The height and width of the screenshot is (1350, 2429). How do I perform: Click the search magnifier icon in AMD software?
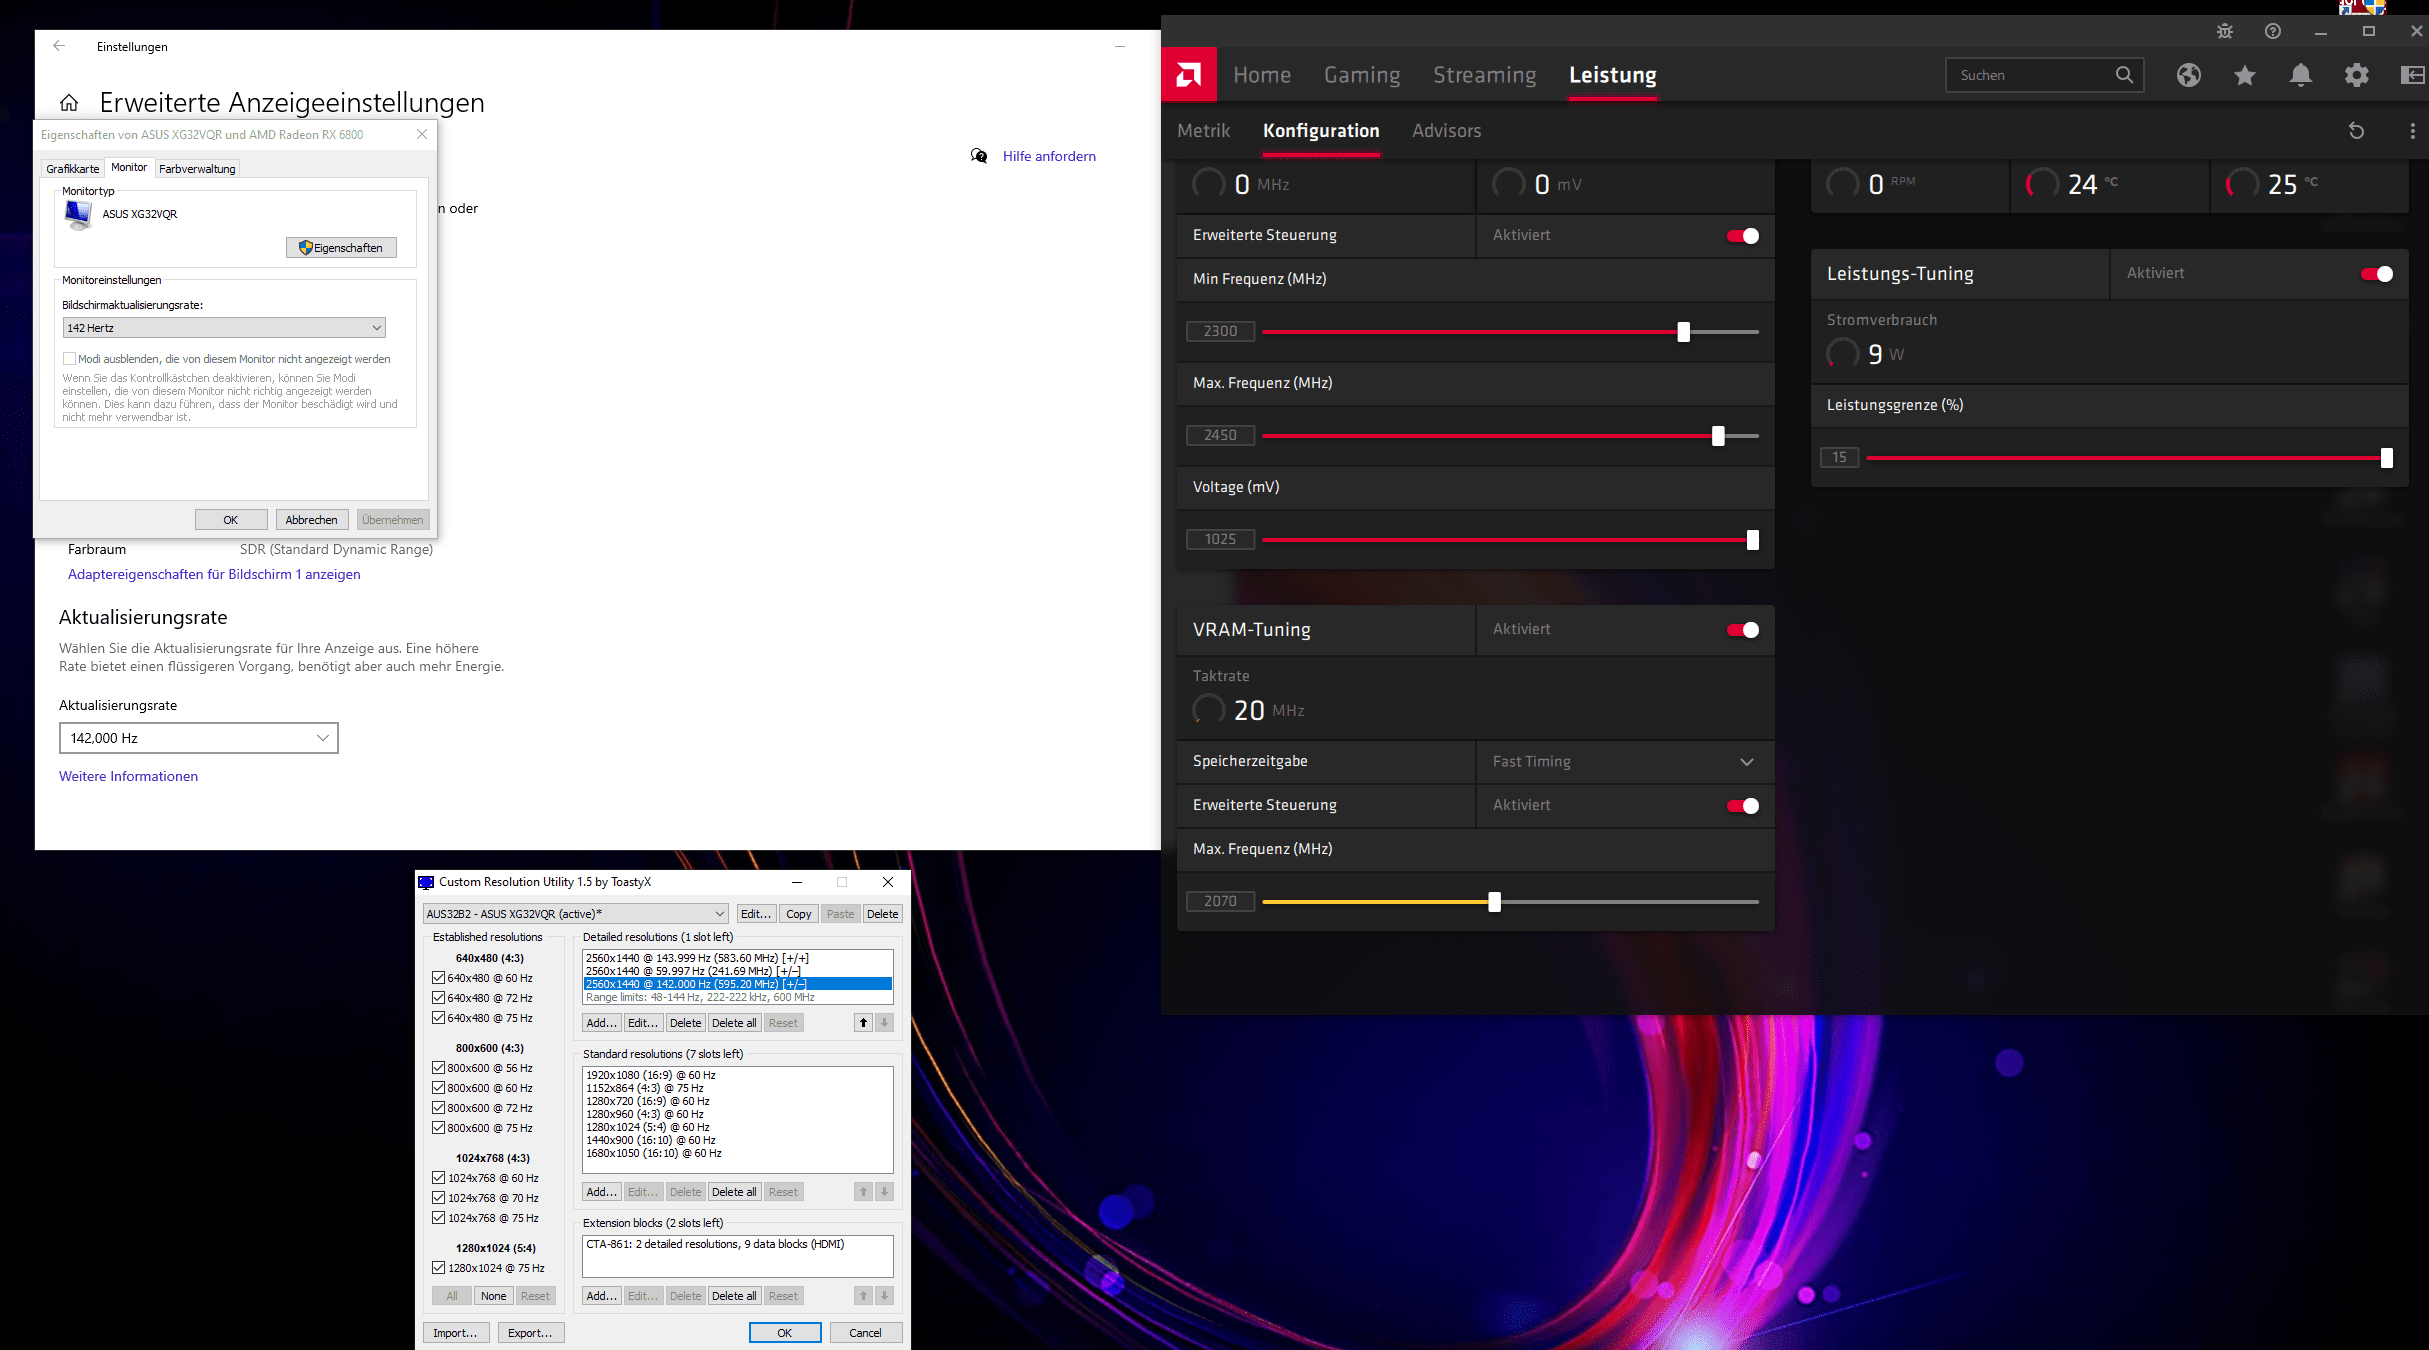pyautogui.click(x=2124, y=75)
